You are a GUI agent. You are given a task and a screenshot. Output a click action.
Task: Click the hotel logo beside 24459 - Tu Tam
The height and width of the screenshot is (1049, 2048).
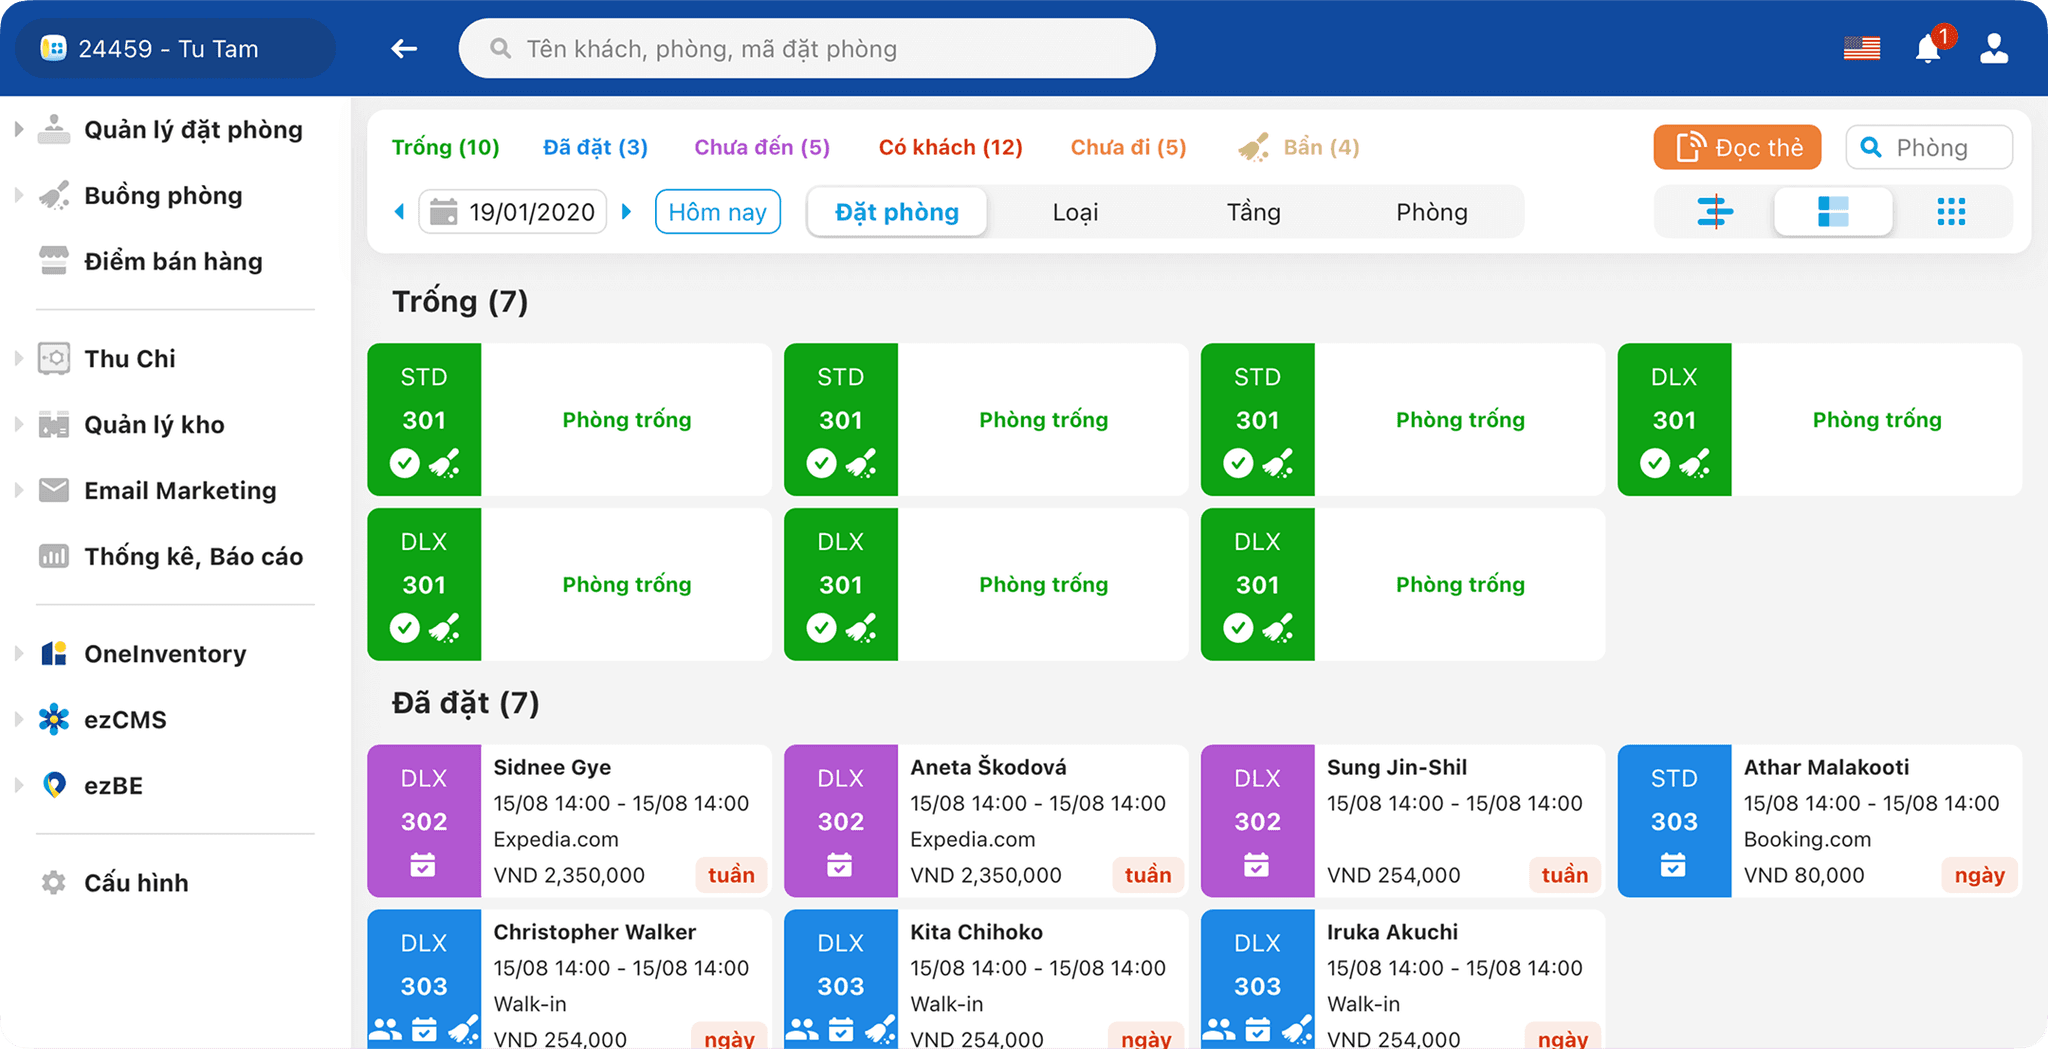click(53, 48)
